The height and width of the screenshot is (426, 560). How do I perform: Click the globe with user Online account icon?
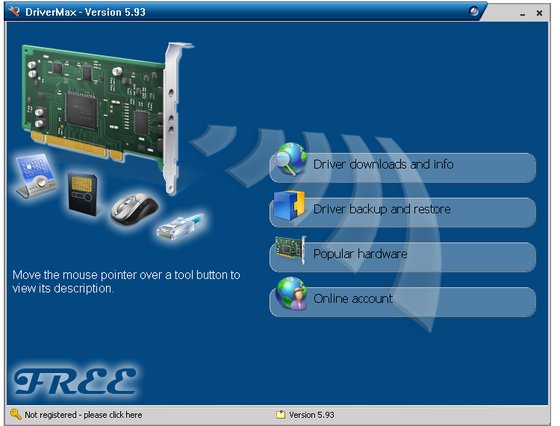(x=291, y=294)
